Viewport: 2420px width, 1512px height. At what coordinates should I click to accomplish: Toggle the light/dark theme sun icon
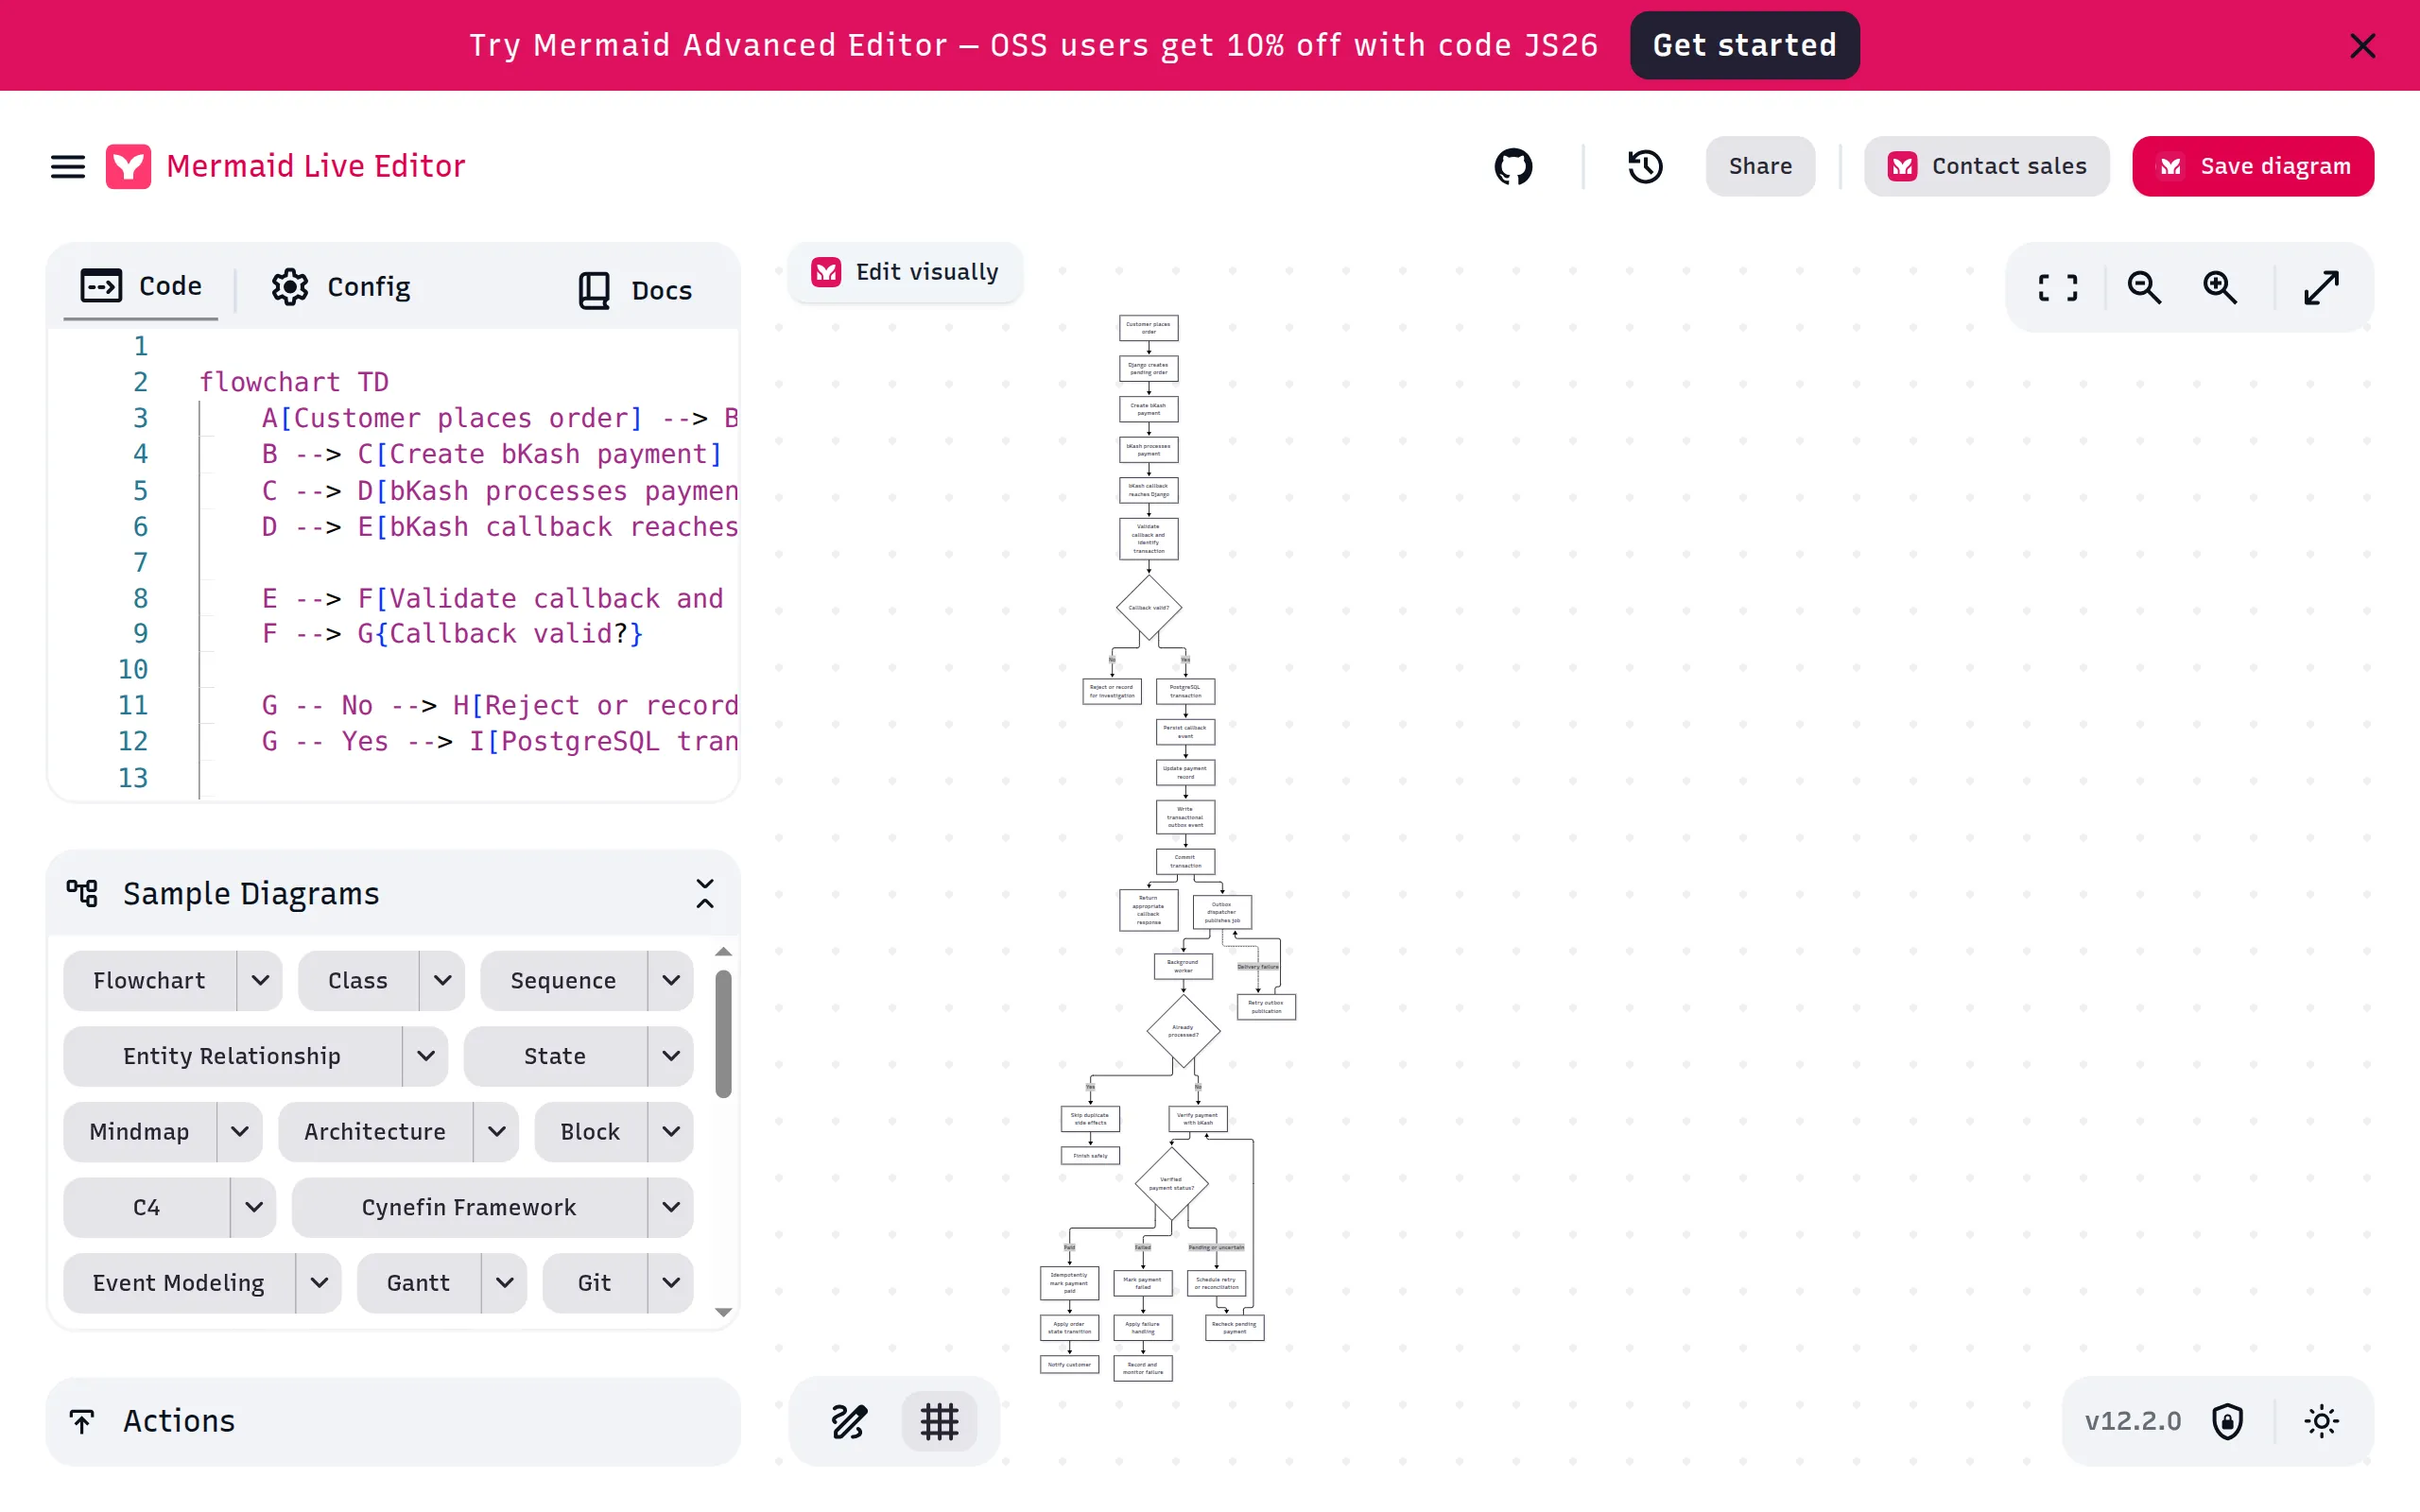tap(2321, 1421)
